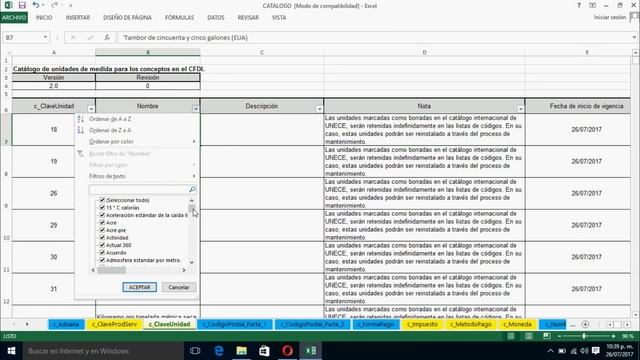Switch to Normal view icon in status bar

(x=511, y=336)
